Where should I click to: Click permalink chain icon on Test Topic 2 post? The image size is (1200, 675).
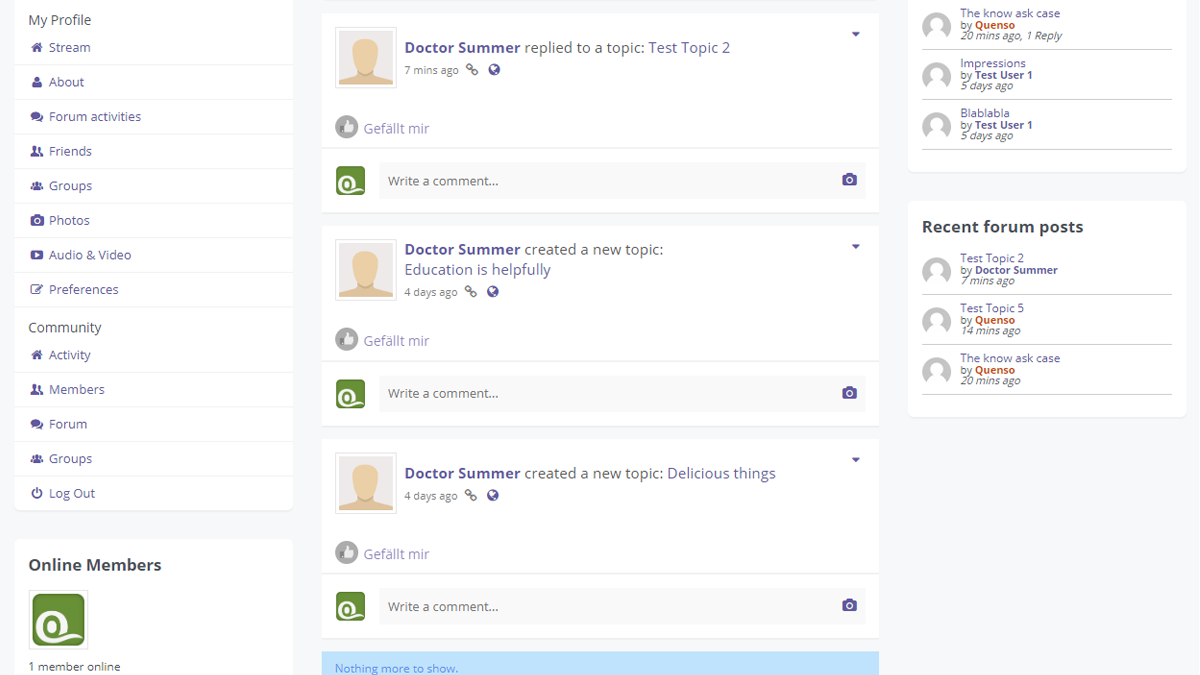(x=472, y=70)
